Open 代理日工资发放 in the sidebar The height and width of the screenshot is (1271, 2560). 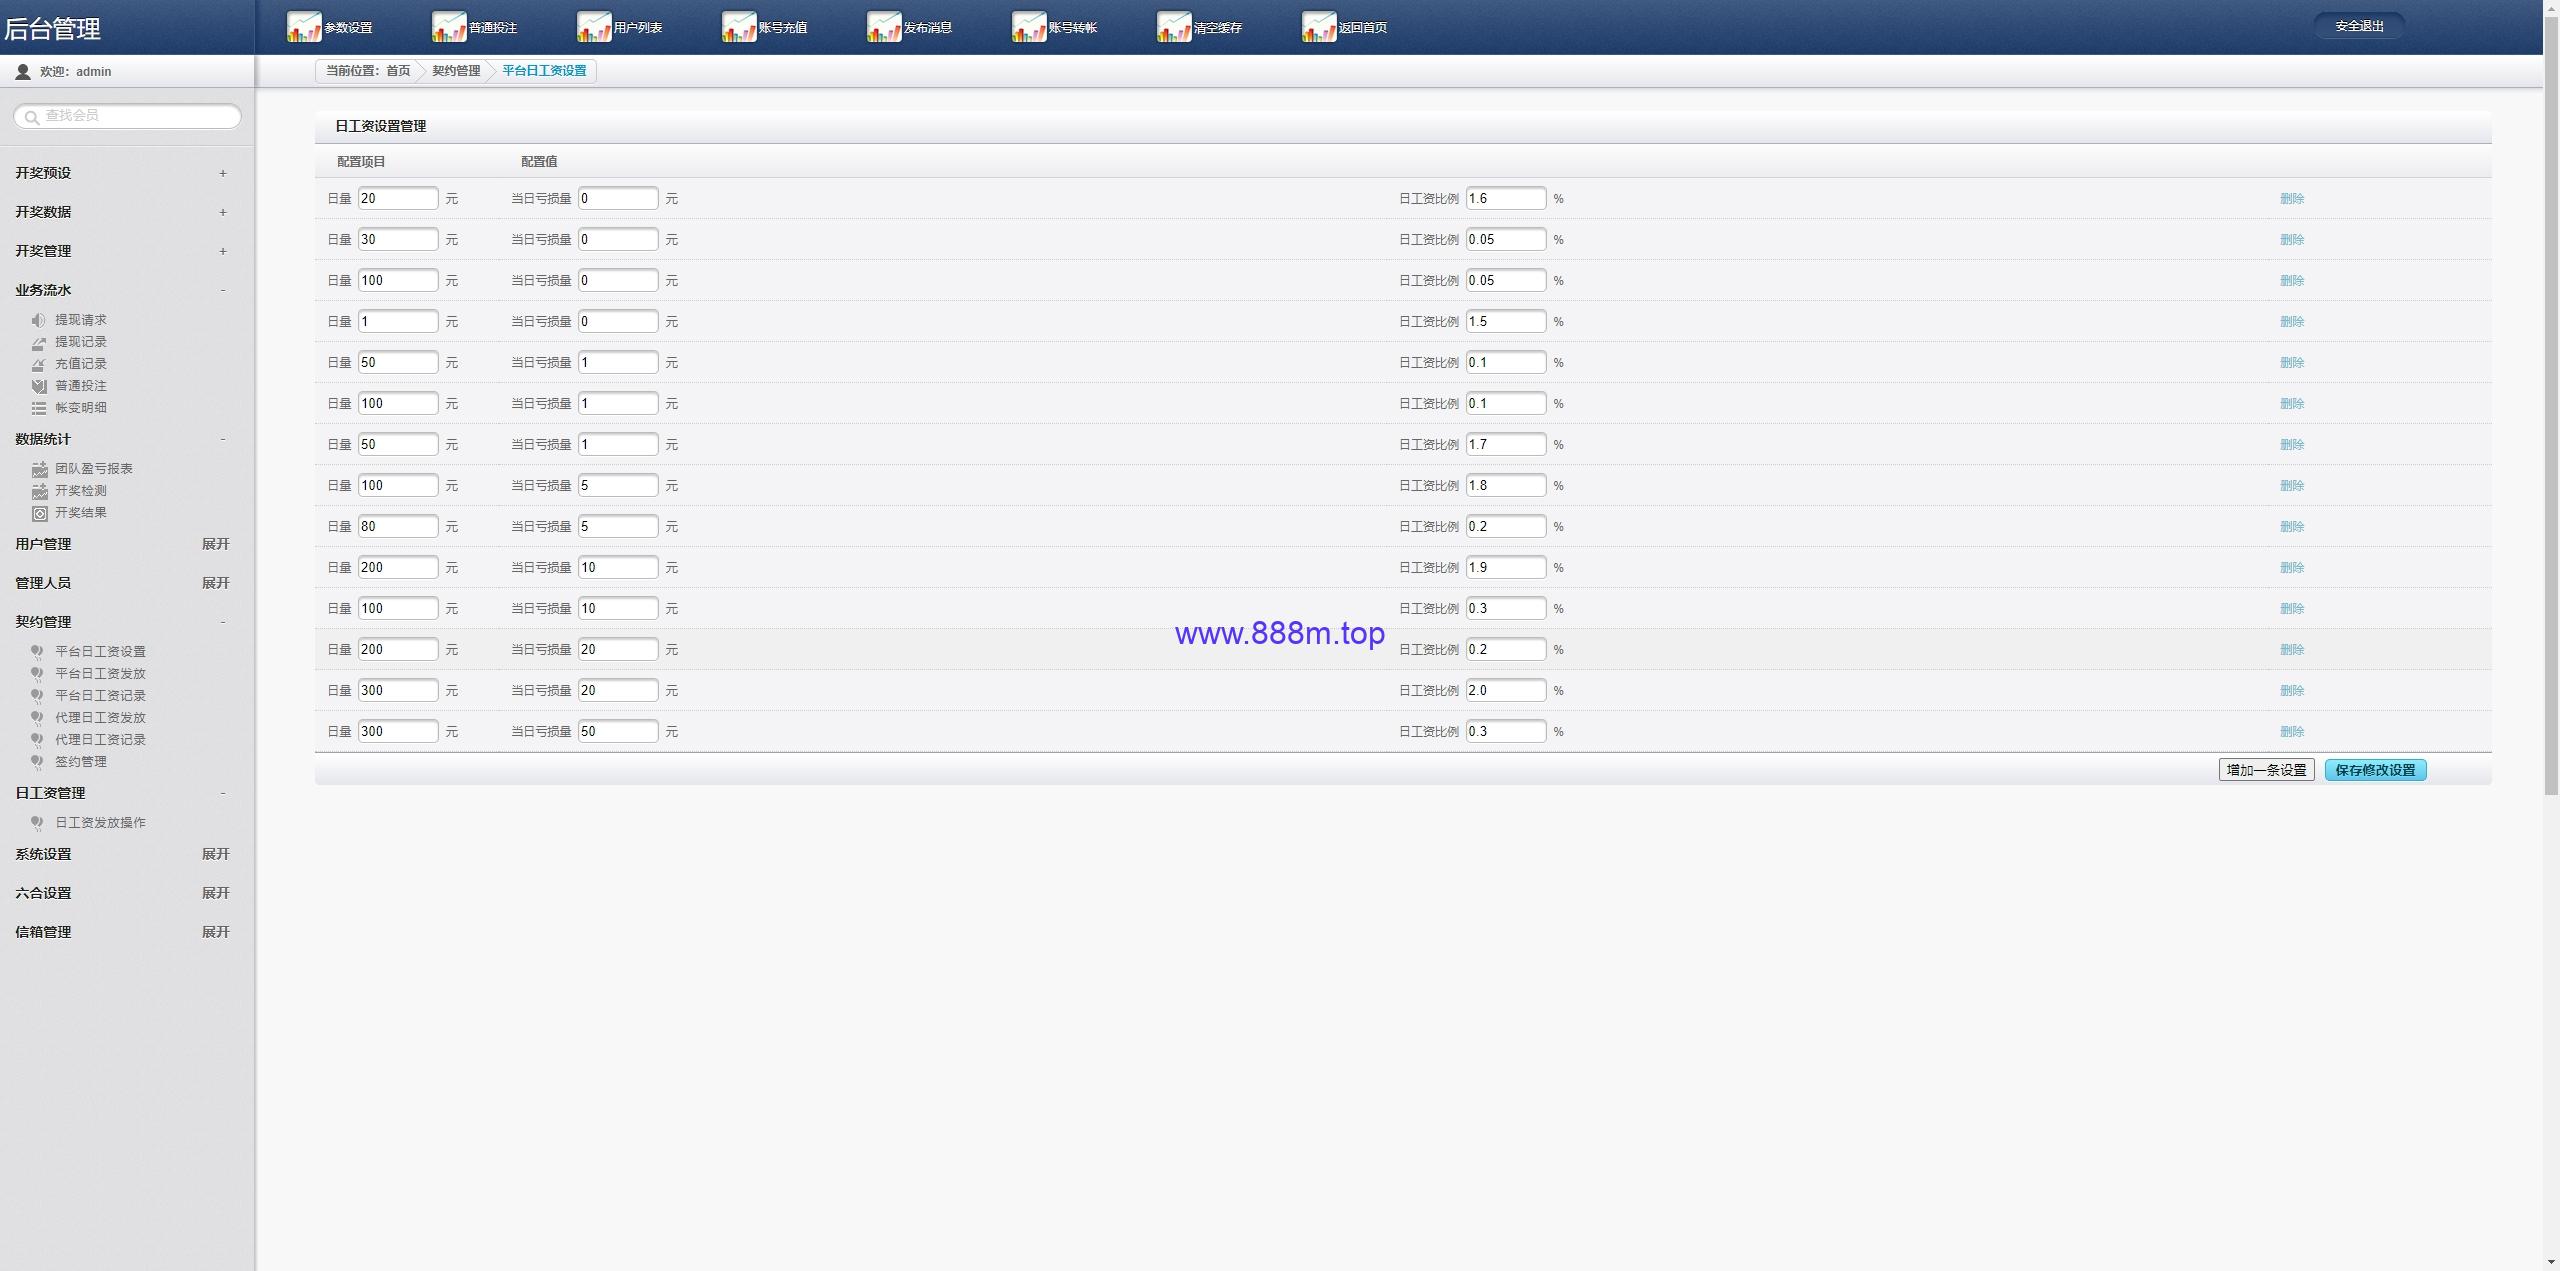coord(100,718)
